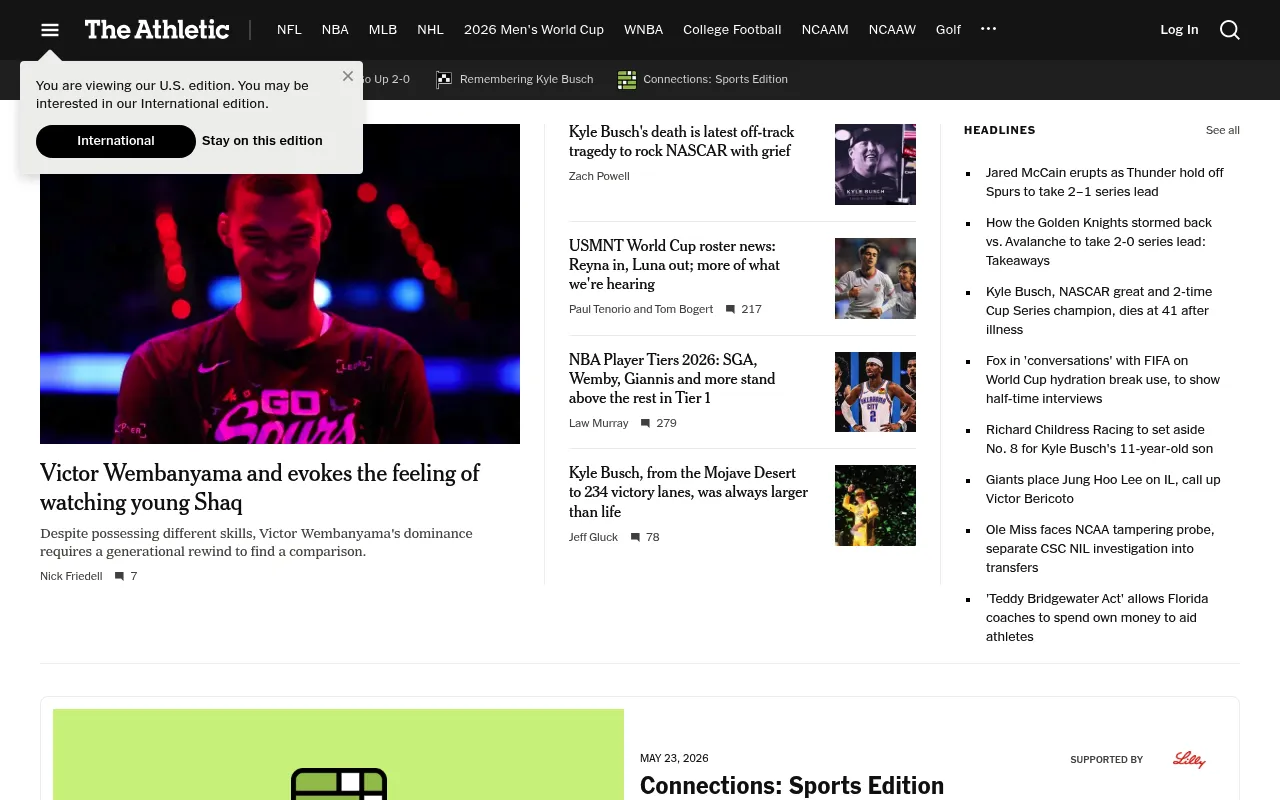Expand the three-dots more sports menu
This screenshot has width=1280, height=800.
988,29
